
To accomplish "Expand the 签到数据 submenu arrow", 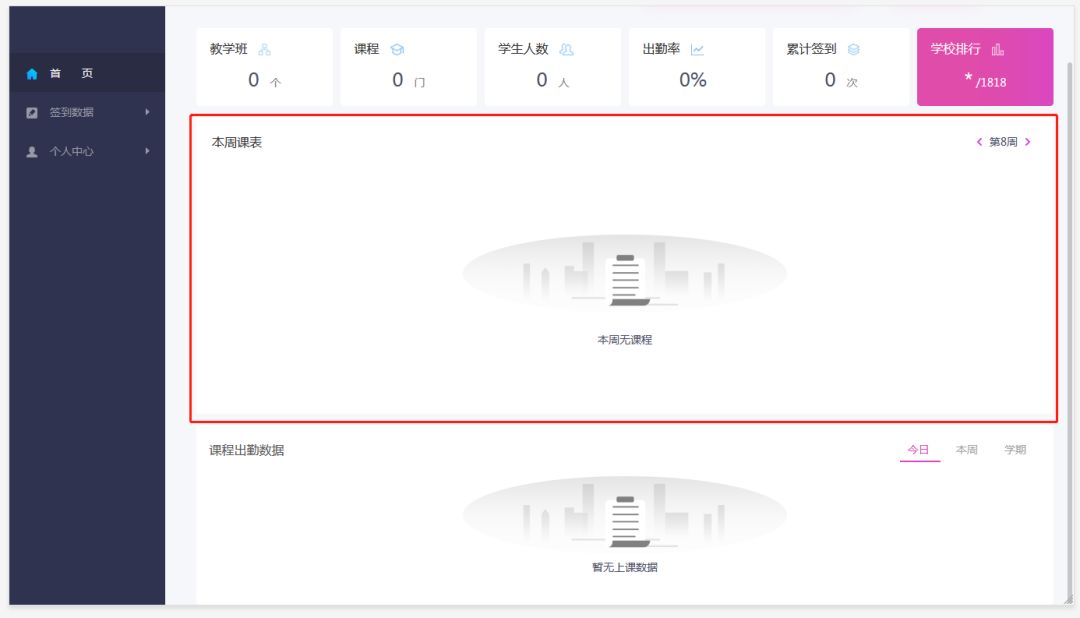I will coord(147,112).
